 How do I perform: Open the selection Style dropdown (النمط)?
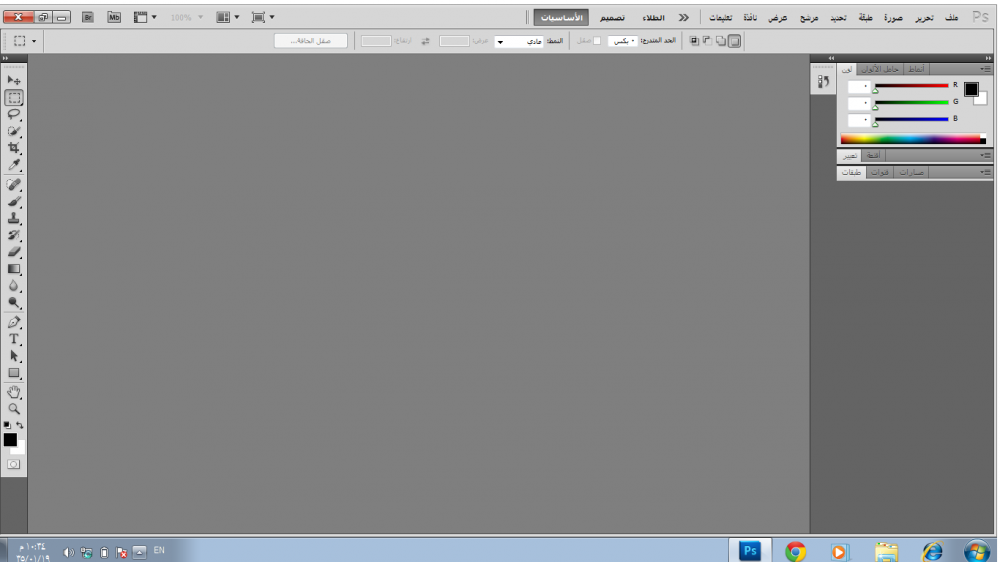516,41
